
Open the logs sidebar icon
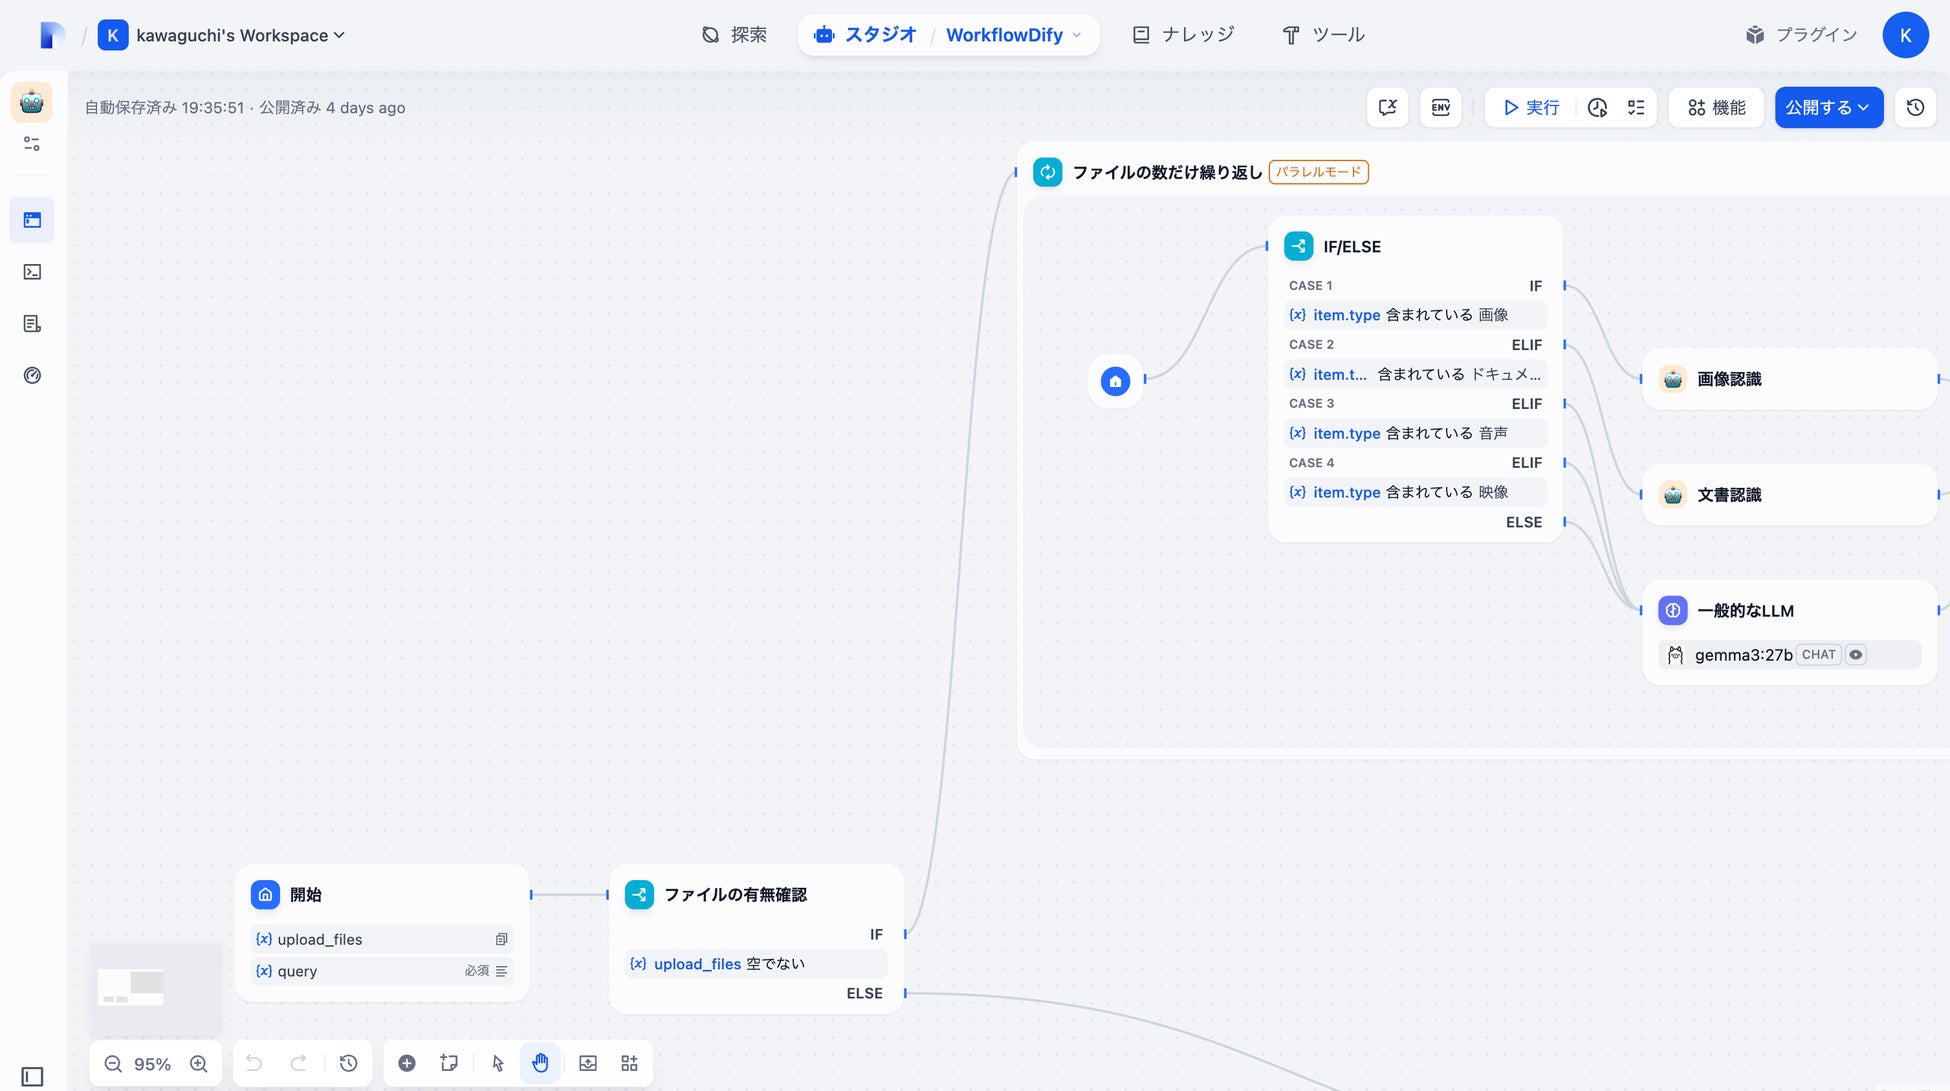(32, 324)
